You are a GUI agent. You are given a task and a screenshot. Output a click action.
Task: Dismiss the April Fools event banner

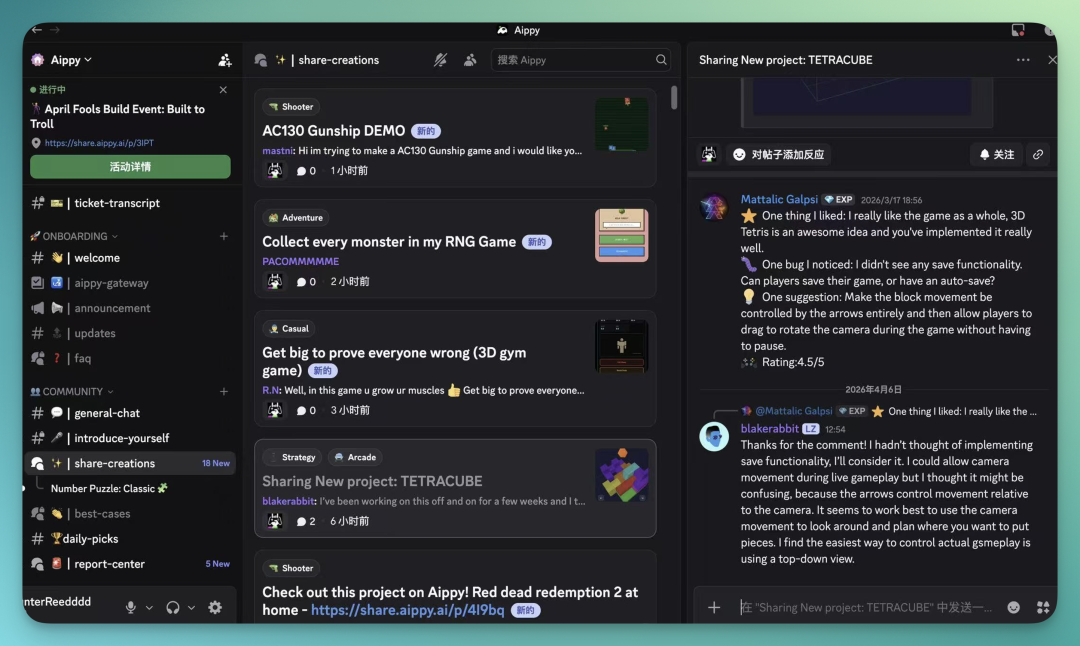pos(223,90)
